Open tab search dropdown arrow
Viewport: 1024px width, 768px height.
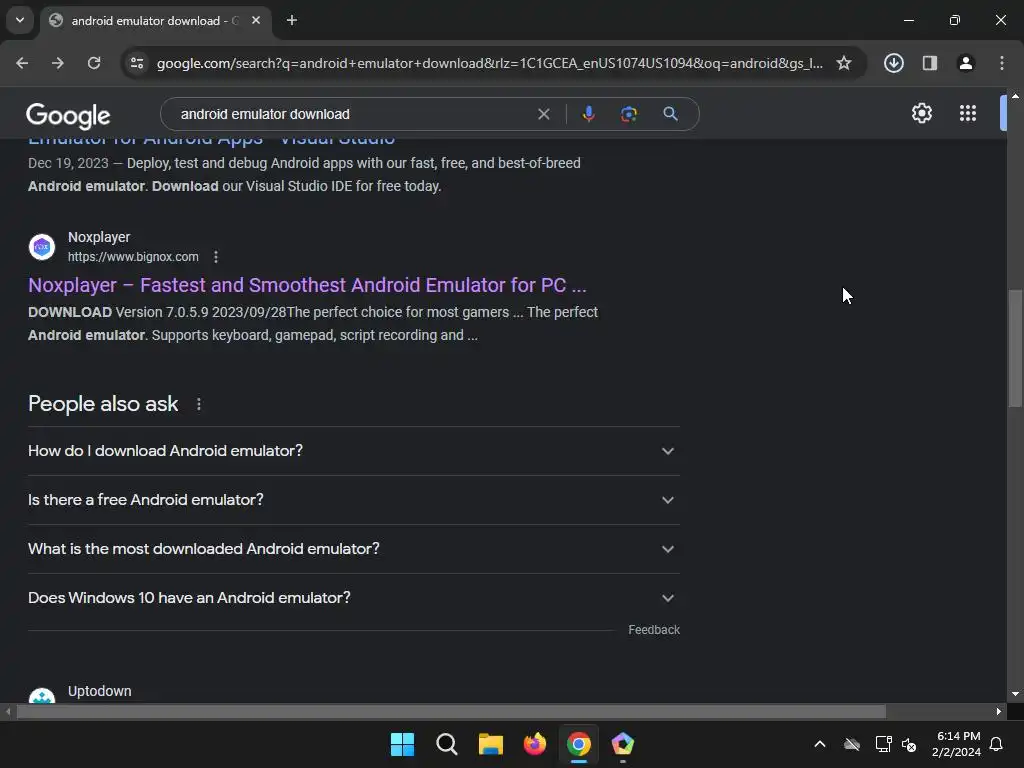[20, 20]
